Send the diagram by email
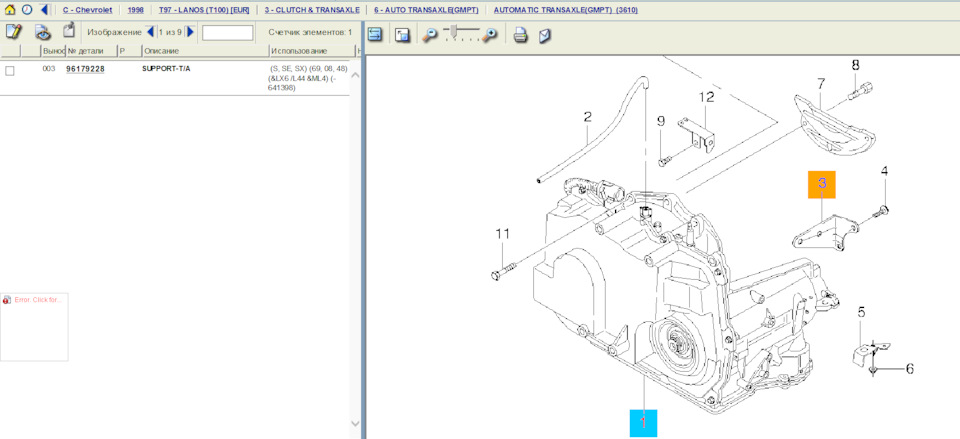960x439 pixels. click(x=544, y=36)
